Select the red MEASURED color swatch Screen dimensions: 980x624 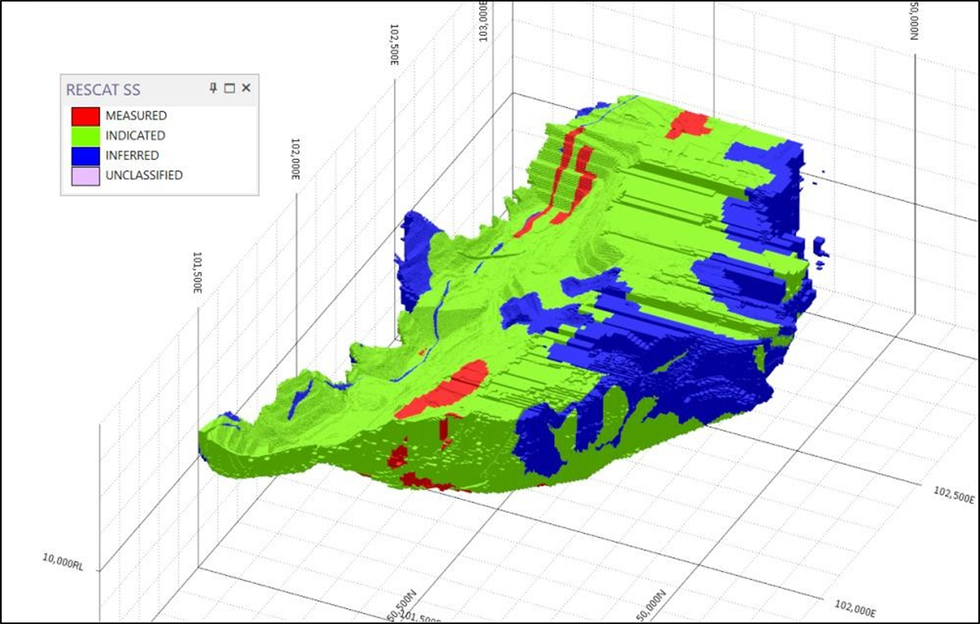[83, 116]
